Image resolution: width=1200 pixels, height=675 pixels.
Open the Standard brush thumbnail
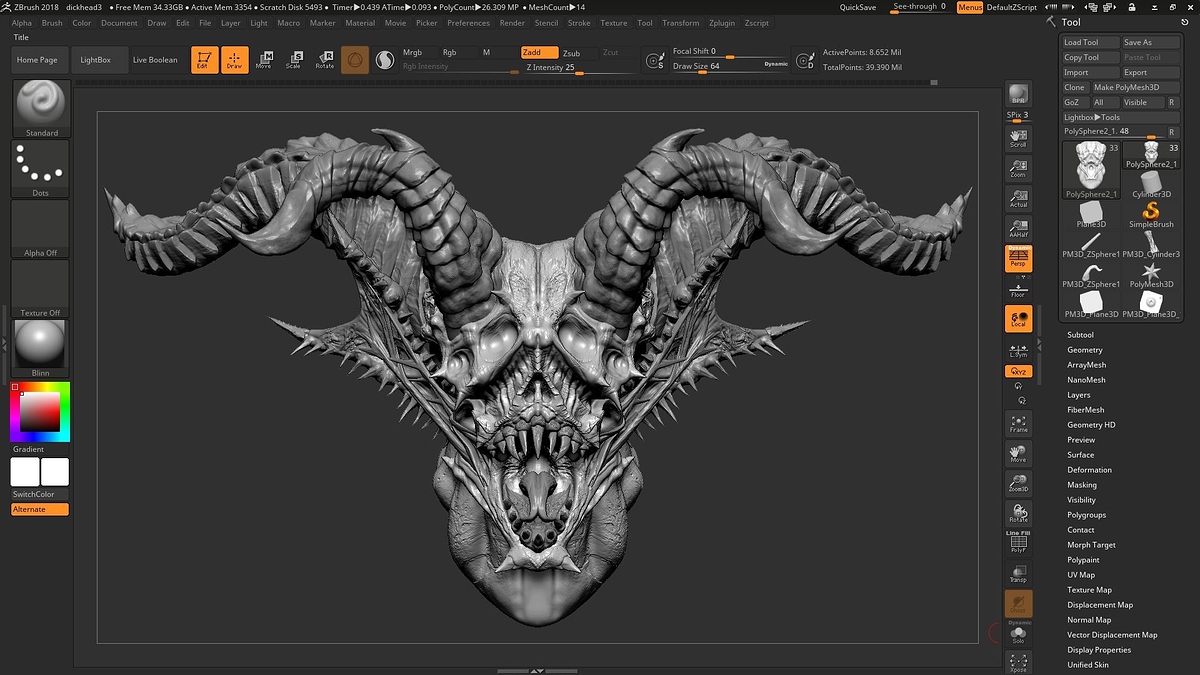tap(41, 108)
